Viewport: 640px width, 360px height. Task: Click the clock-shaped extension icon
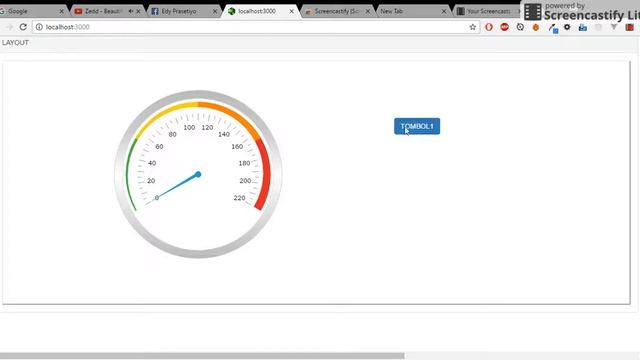[x=520, y=27]
